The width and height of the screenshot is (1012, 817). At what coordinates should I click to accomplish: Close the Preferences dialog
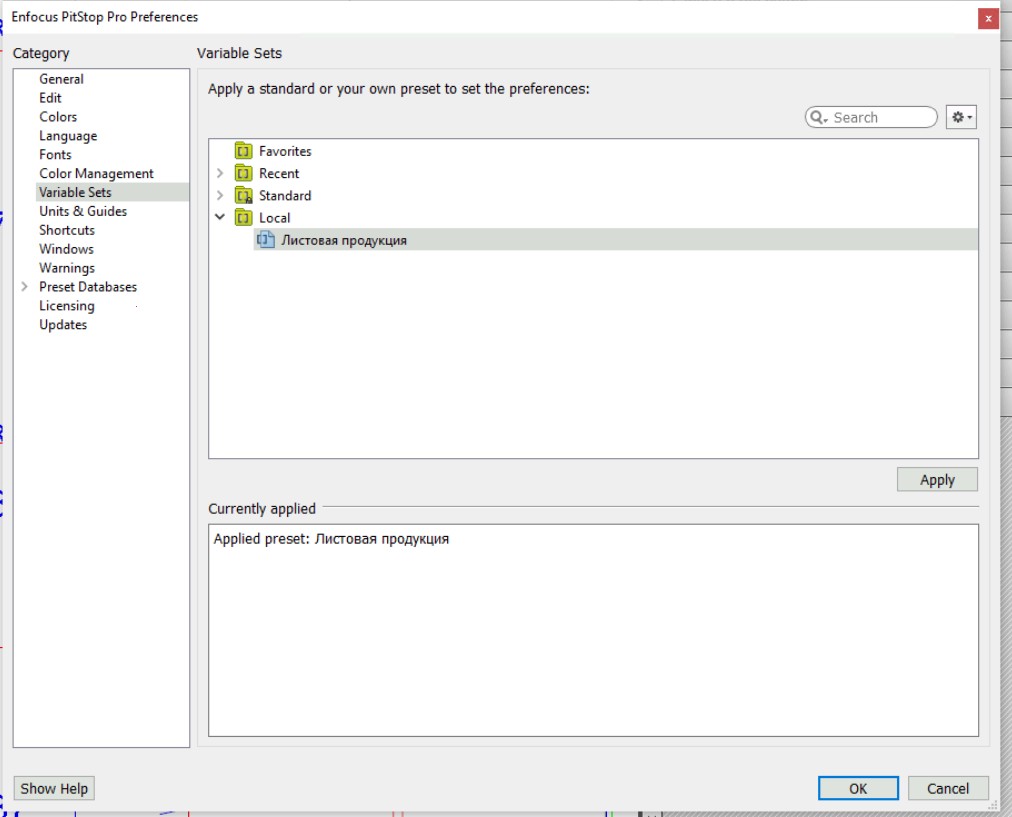(988, 19)
